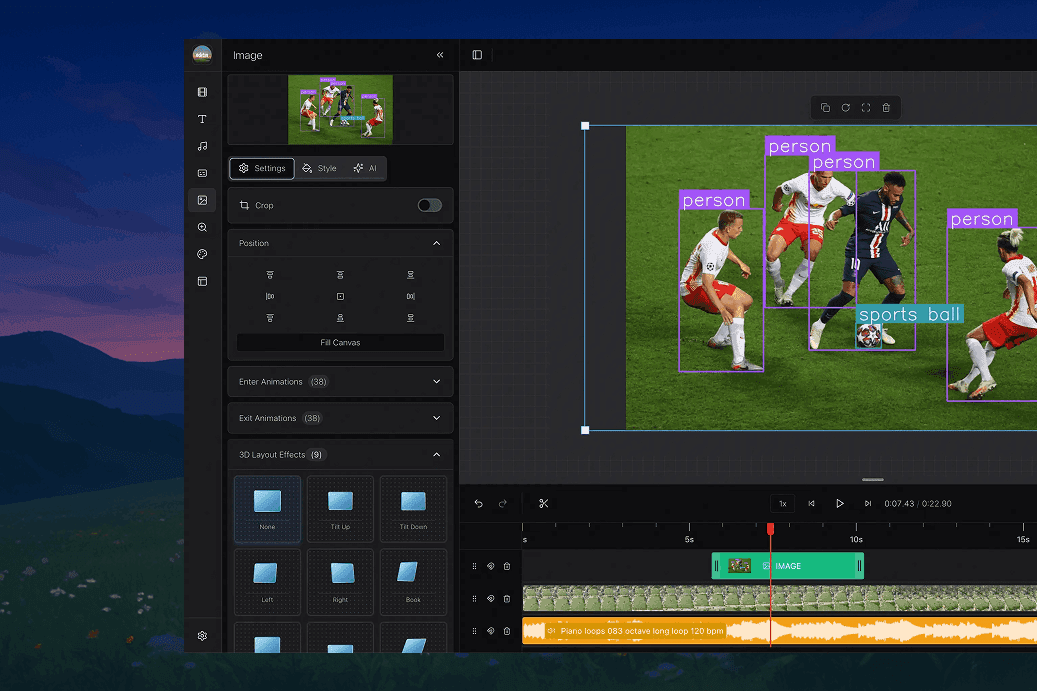This screenshot has height=691, width=1037.
Task: Click the rotate/reset icon above the canvas
Action: pos(846,108)
